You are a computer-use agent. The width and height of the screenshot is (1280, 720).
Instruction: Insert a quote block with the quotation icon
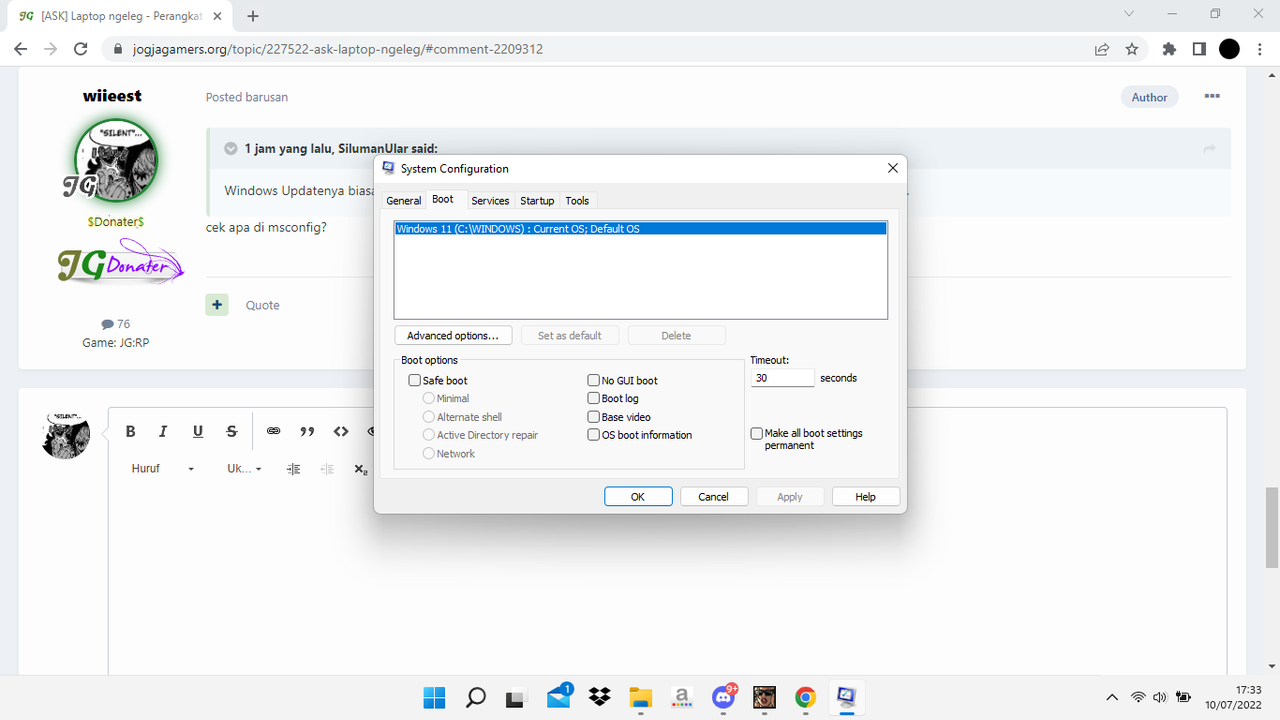[x=307, y=431]
